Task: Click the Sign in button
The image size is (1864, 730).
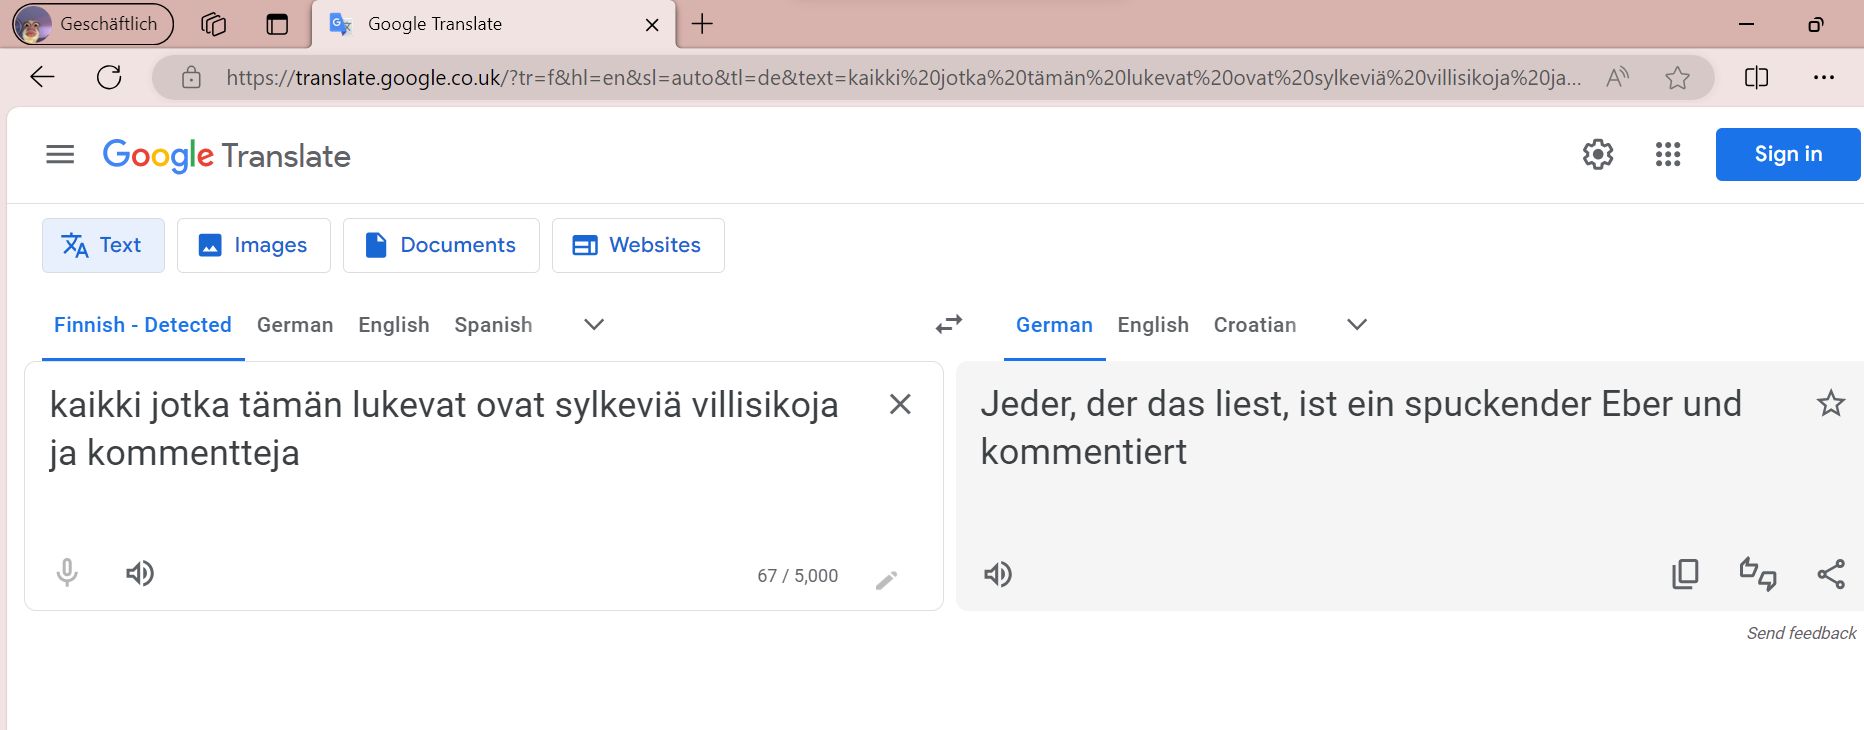Action: click(1788, 154)
